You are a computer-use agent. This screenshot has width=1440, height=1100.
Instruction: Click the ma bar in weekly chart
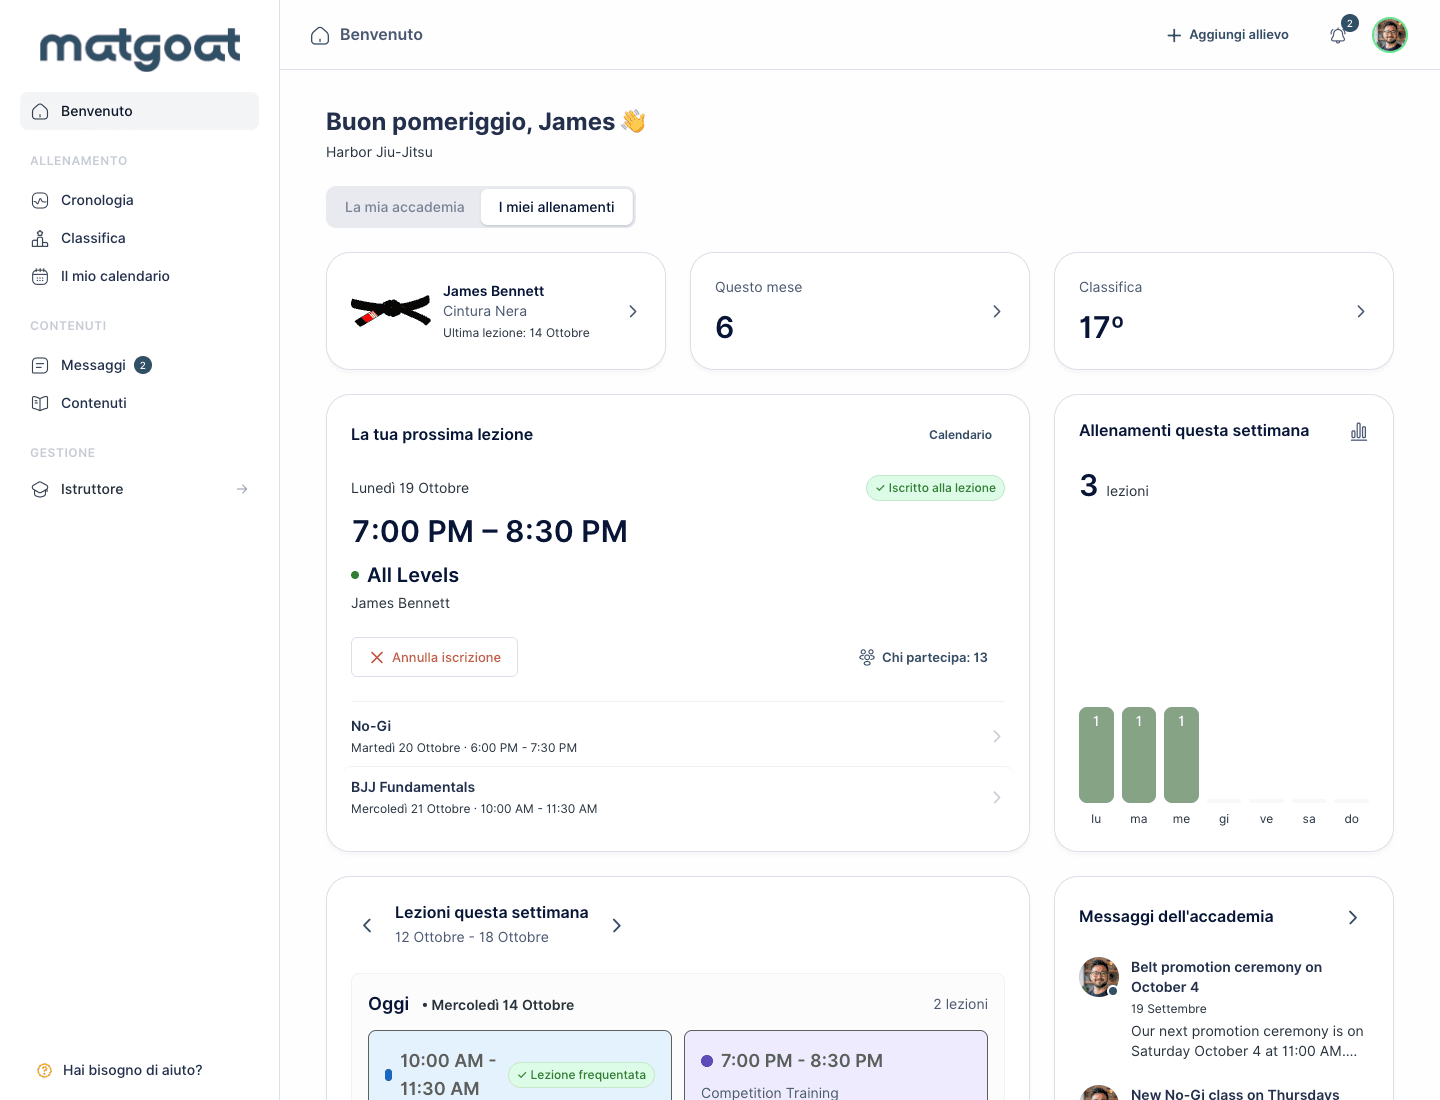pyautogui.click(x=1139, y=755)
